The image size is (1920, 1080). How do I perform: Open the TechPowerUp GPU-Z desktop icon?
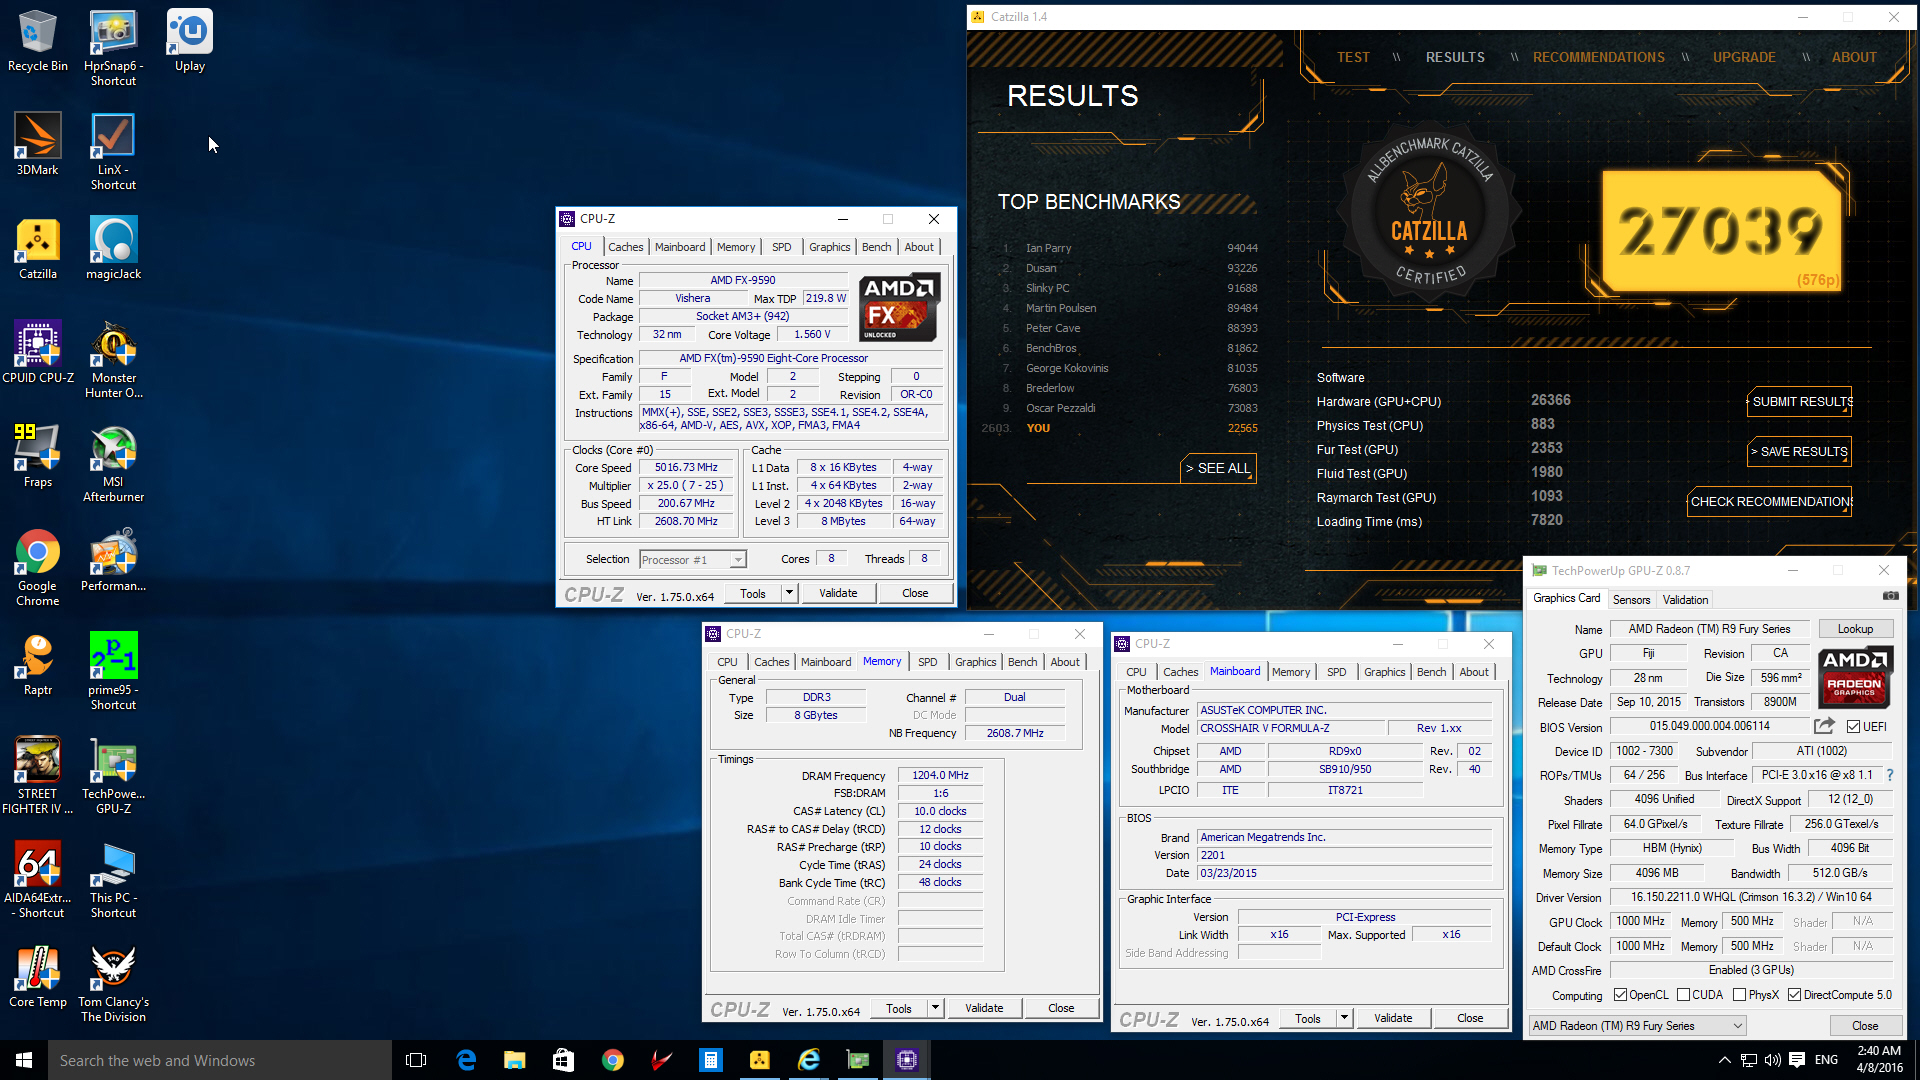click(113, 776)
